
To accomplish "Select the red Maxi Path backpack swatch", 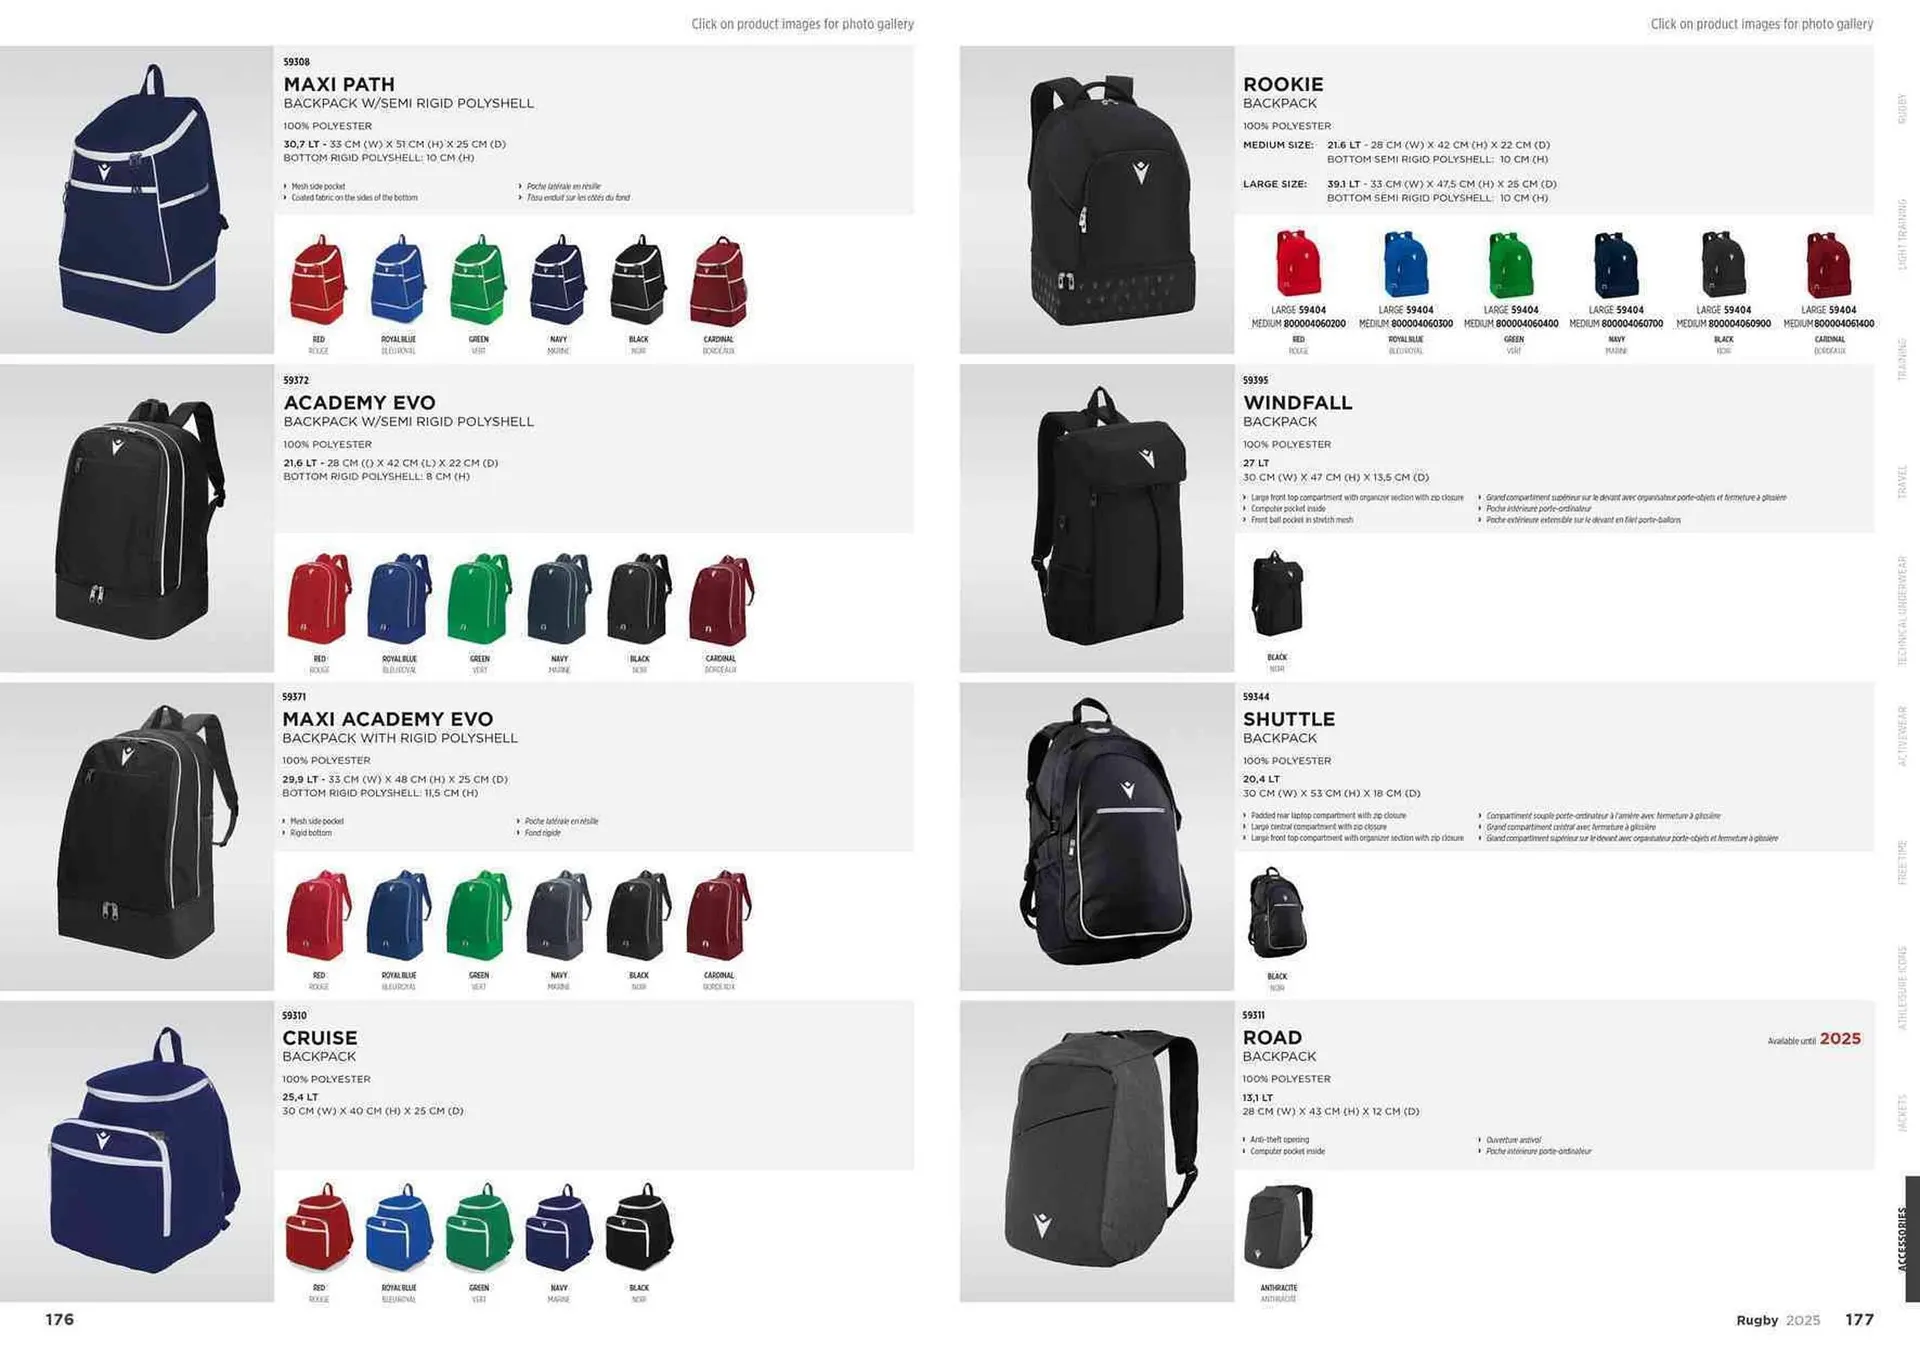I will [x=318, y=280].
